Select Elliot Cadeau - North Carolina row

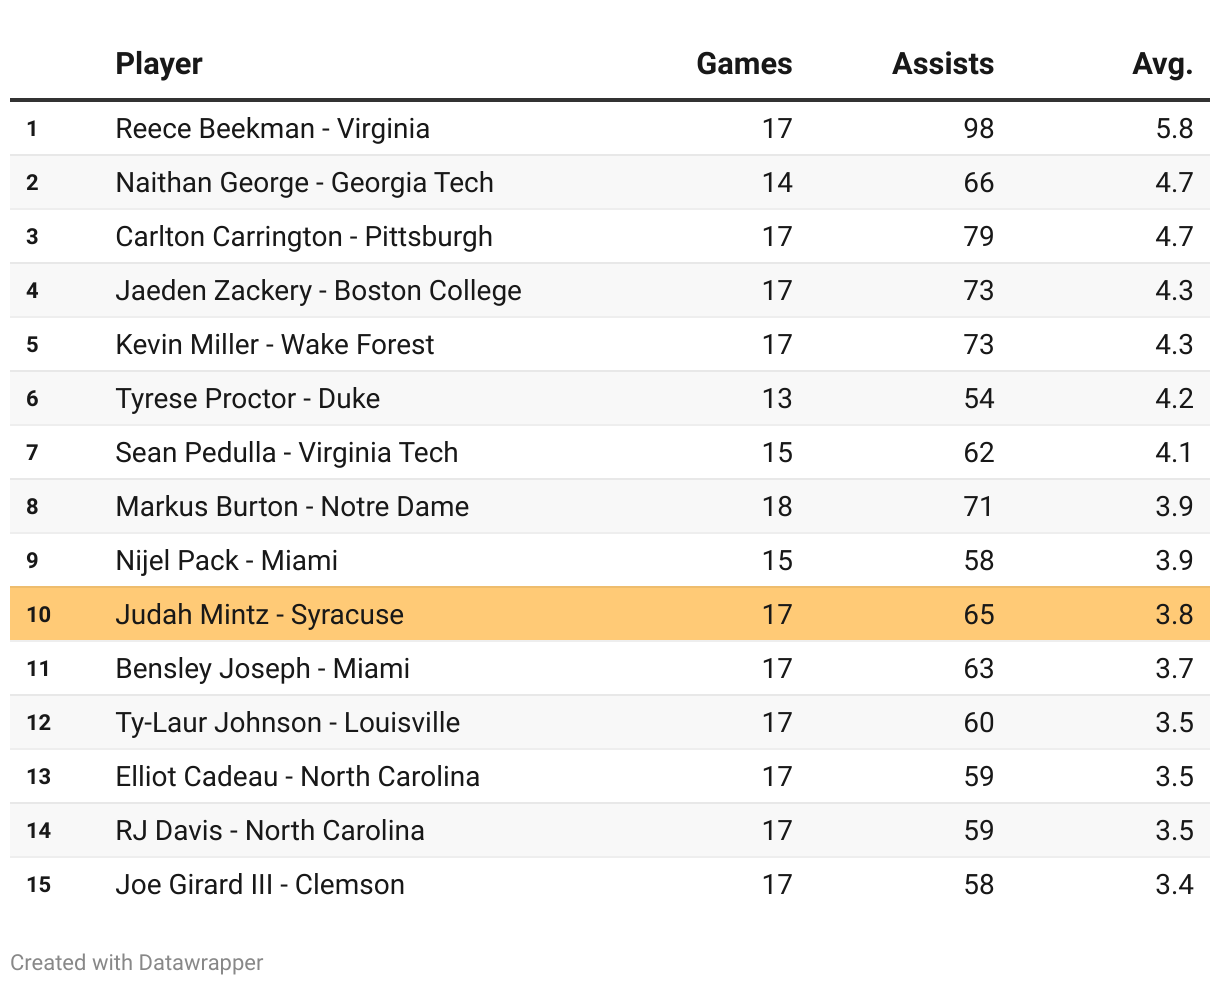297,777
